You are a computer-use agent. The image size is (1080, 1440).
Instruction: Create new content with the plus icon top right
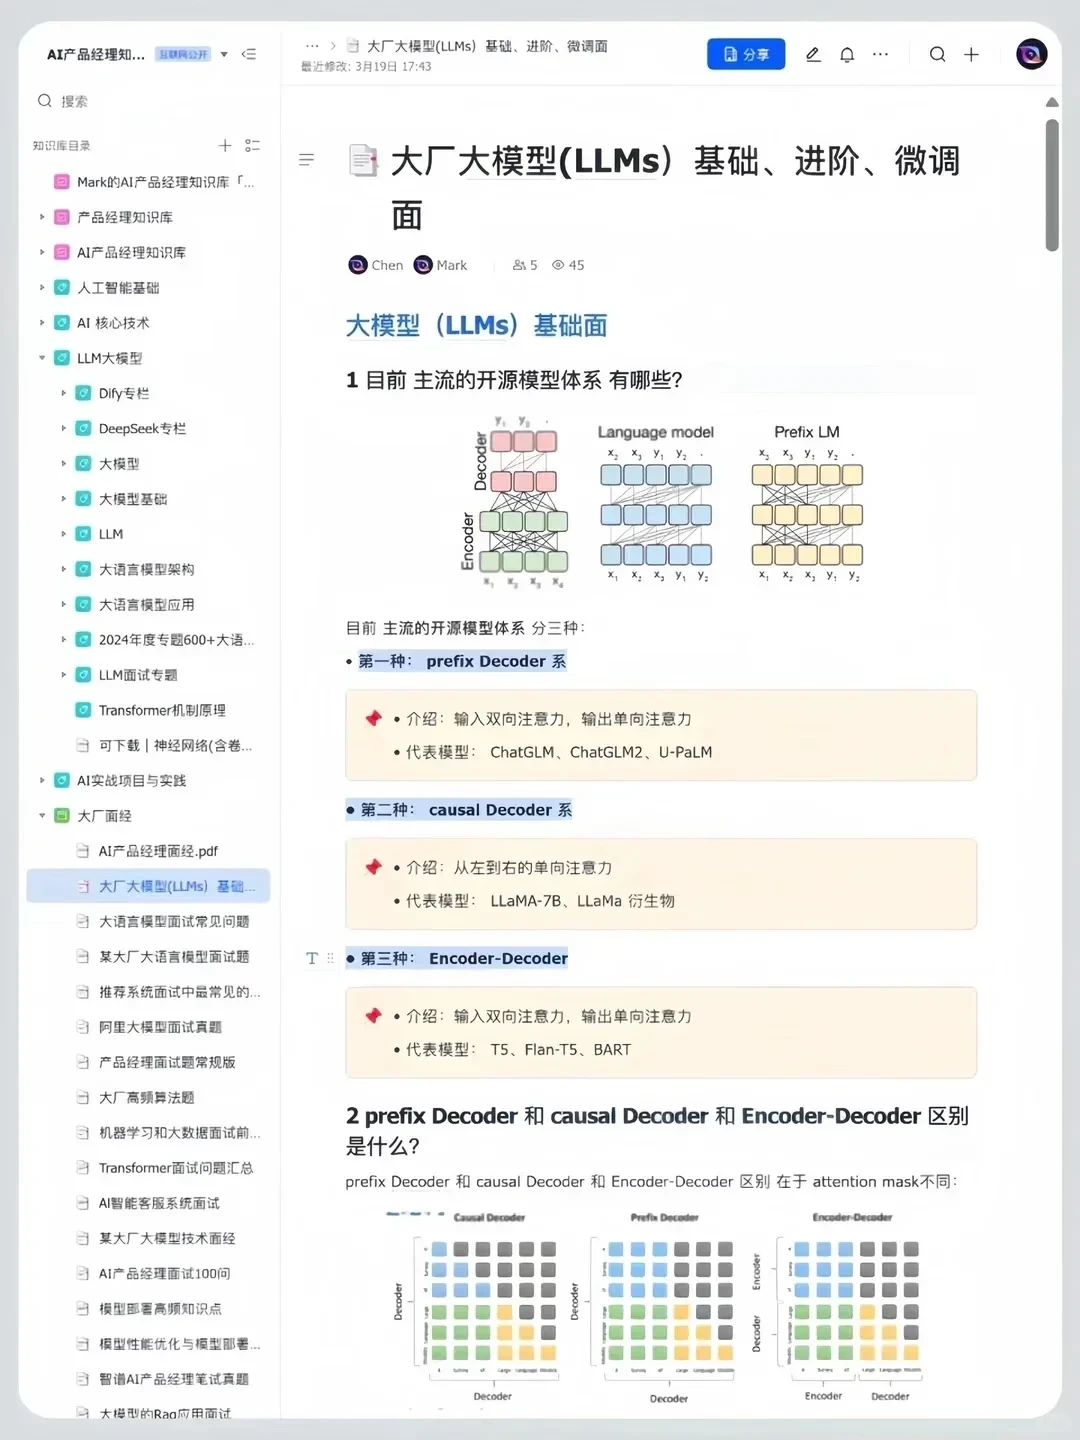(x=971, y=54)
